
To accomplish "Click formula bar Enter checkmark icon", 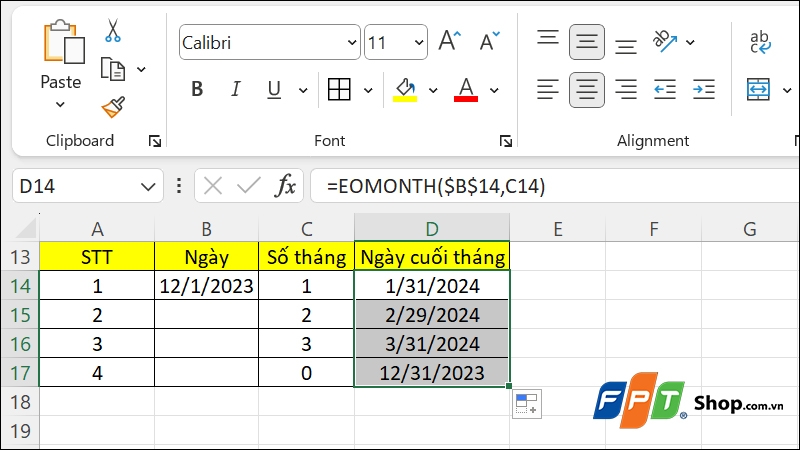I will (x=248, y=186).
